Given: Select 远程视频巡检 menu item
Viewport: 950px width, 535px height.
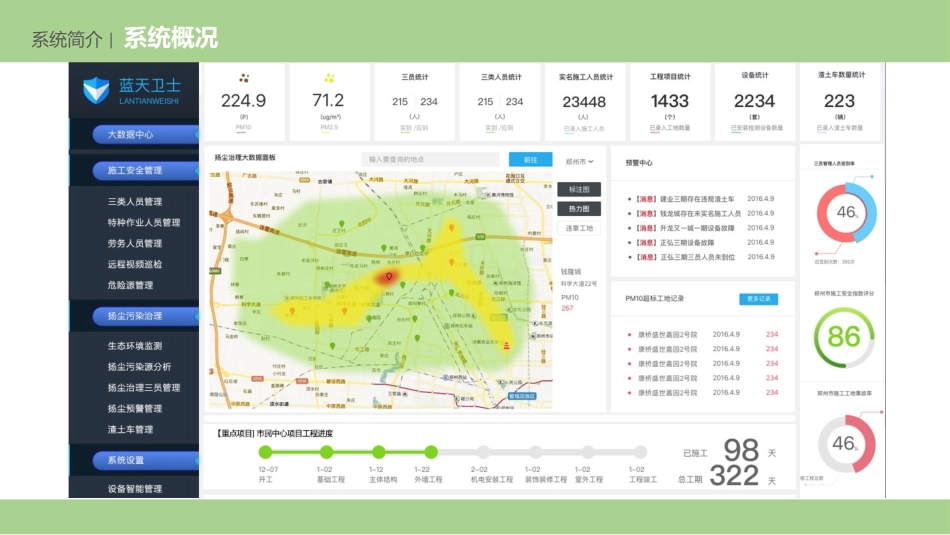Looking at the screenshot, I should 135,264.
